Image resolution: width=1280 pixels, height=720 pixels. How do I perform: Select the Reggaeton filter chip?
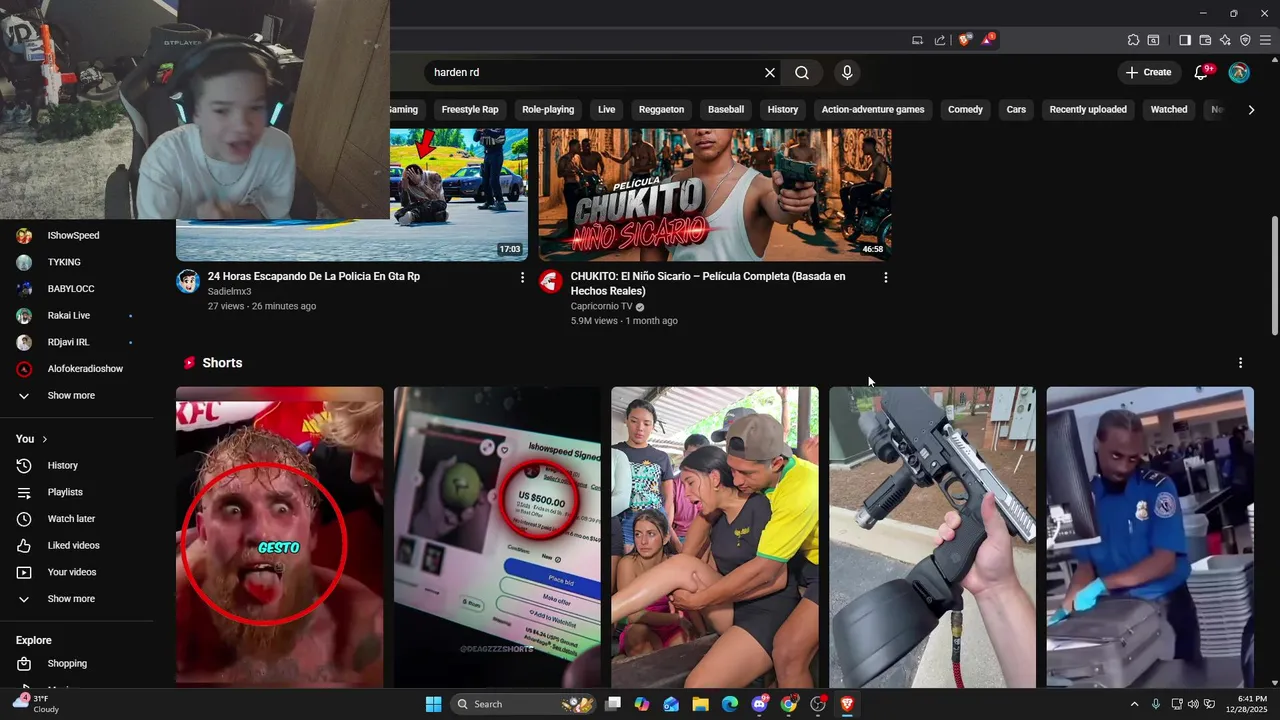click(662, 110)
